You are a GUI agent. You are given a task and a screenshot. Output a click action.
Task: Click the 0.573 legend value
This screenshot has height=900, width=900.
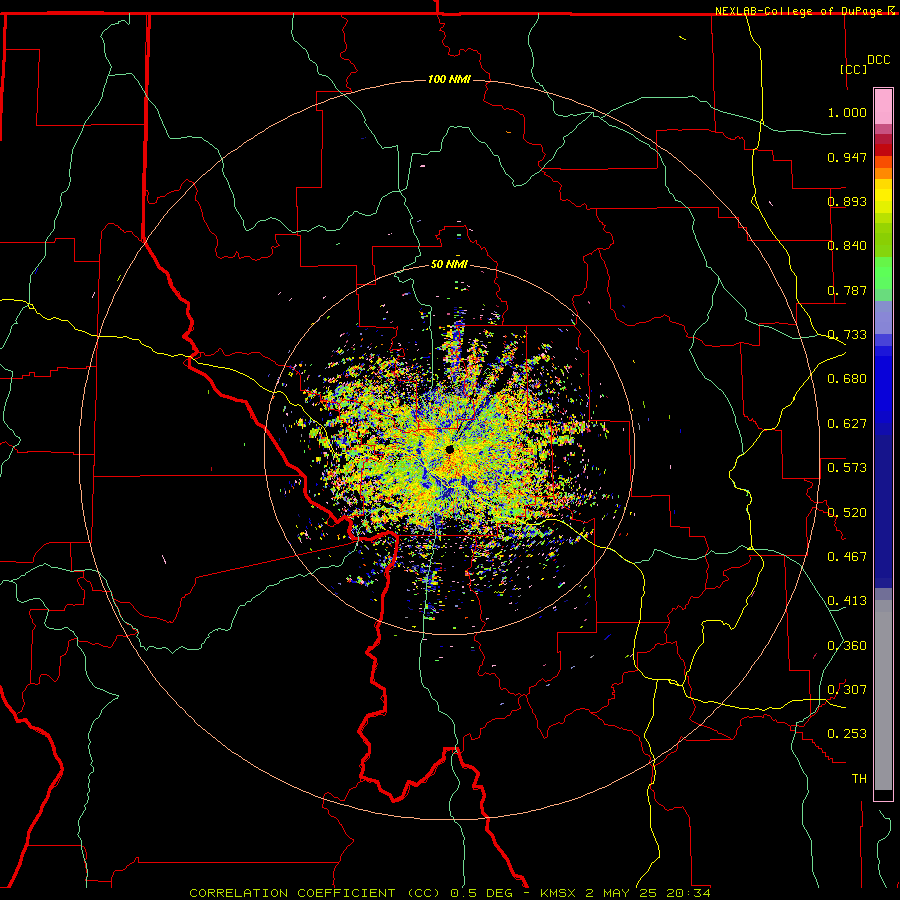tap(847, 468)
